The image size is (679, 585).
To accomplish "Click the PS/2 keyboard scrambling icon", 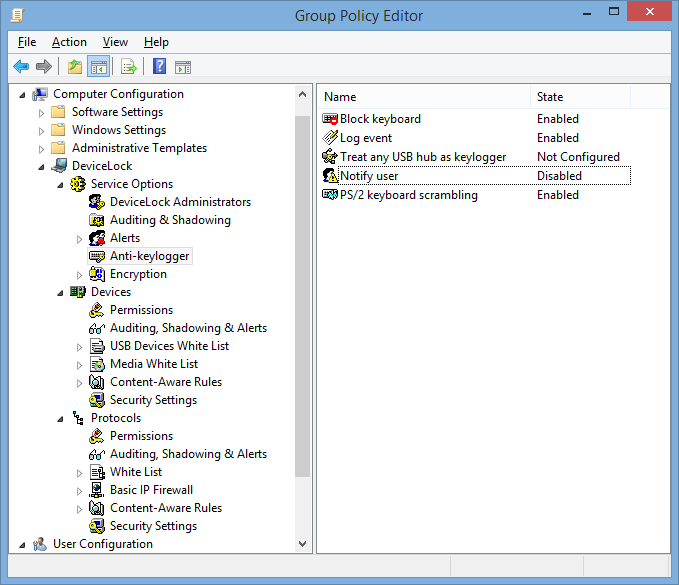I will (x=330, y=195).
